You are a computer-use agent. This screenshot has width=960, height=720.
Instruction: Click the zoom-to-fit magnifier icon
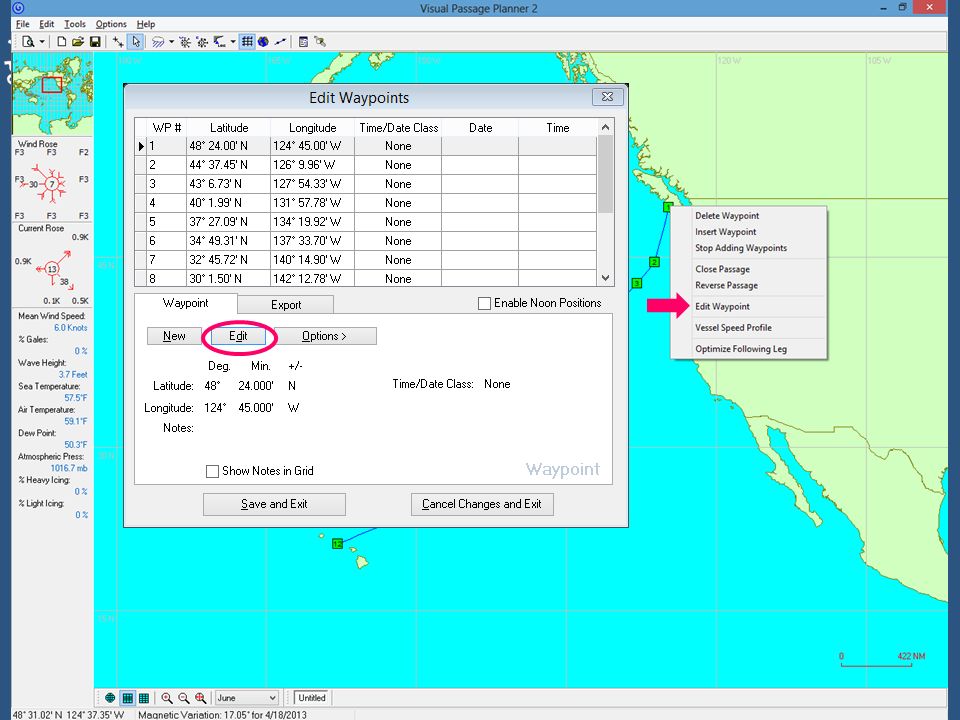(x=201, y=698)
